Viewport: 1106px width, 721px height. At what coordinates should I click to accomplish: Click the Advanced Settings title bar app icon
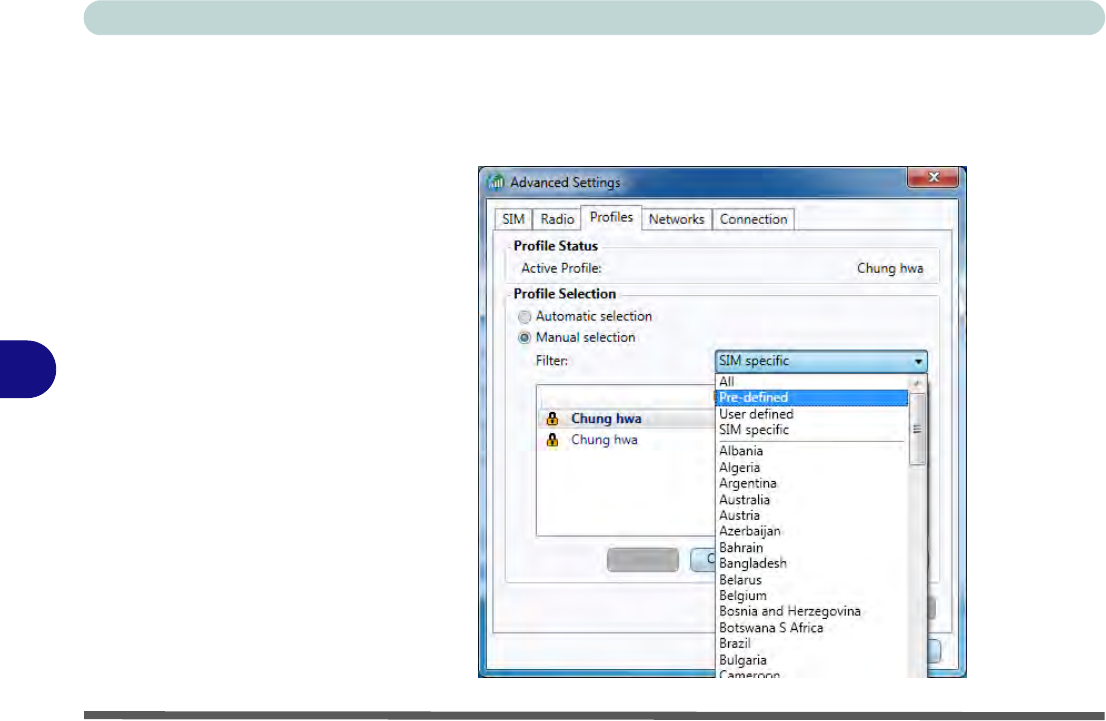click(x=496, y=182)
